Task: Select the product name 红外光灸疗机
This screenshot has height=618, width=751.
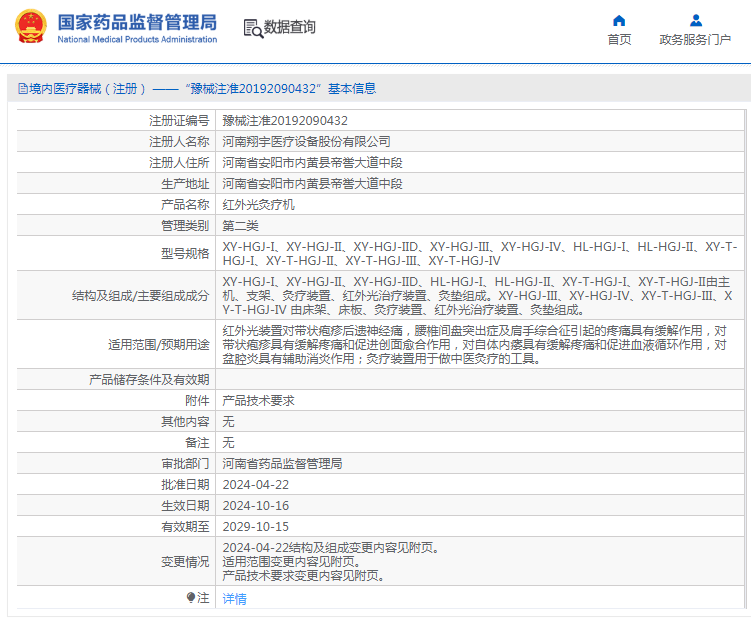Action: tap(259, 205)
